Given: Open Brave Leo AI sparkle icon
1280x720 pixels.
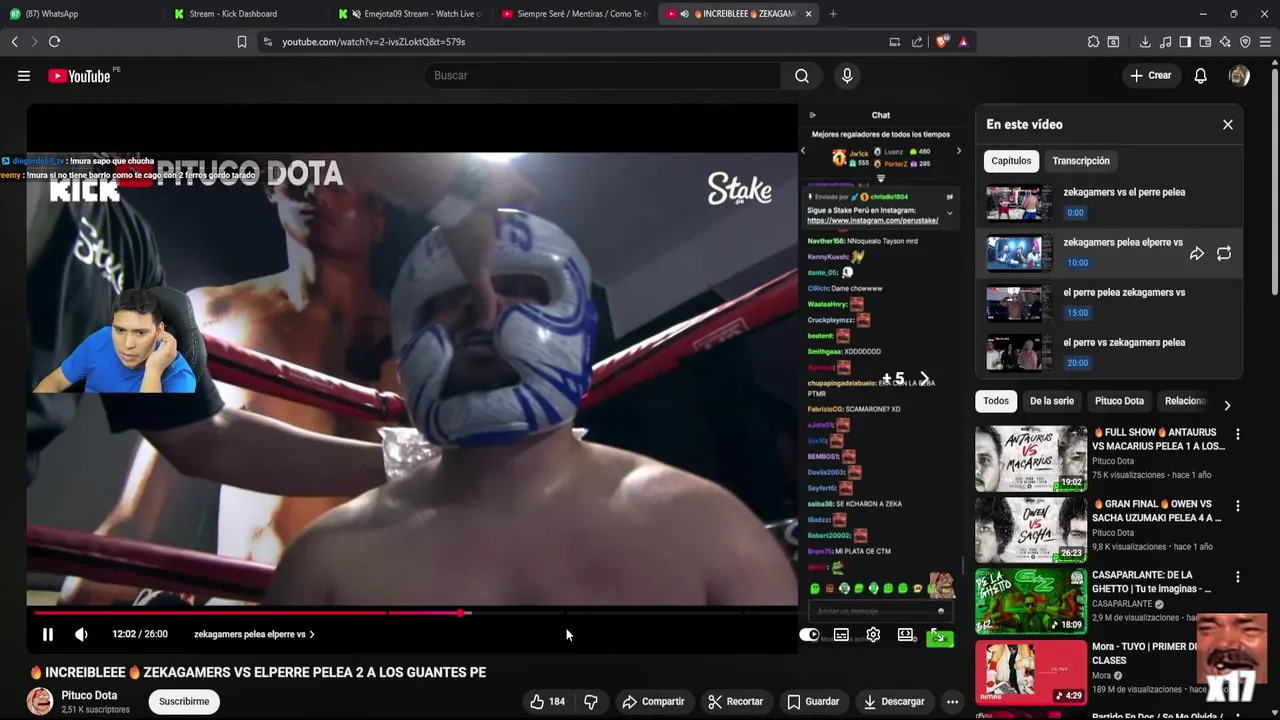Looking at the screenshot, I should click(x=1225, y=42).
